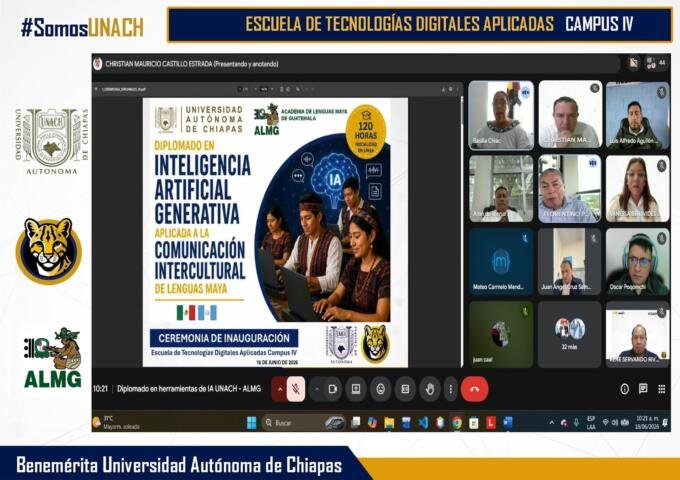The height and width of the screenshot is (480, 680).
Task: Click presenter name CHRISTIAN MAURICIO CASTILLO ESTRADA
Action: click(x=159, y=64)
